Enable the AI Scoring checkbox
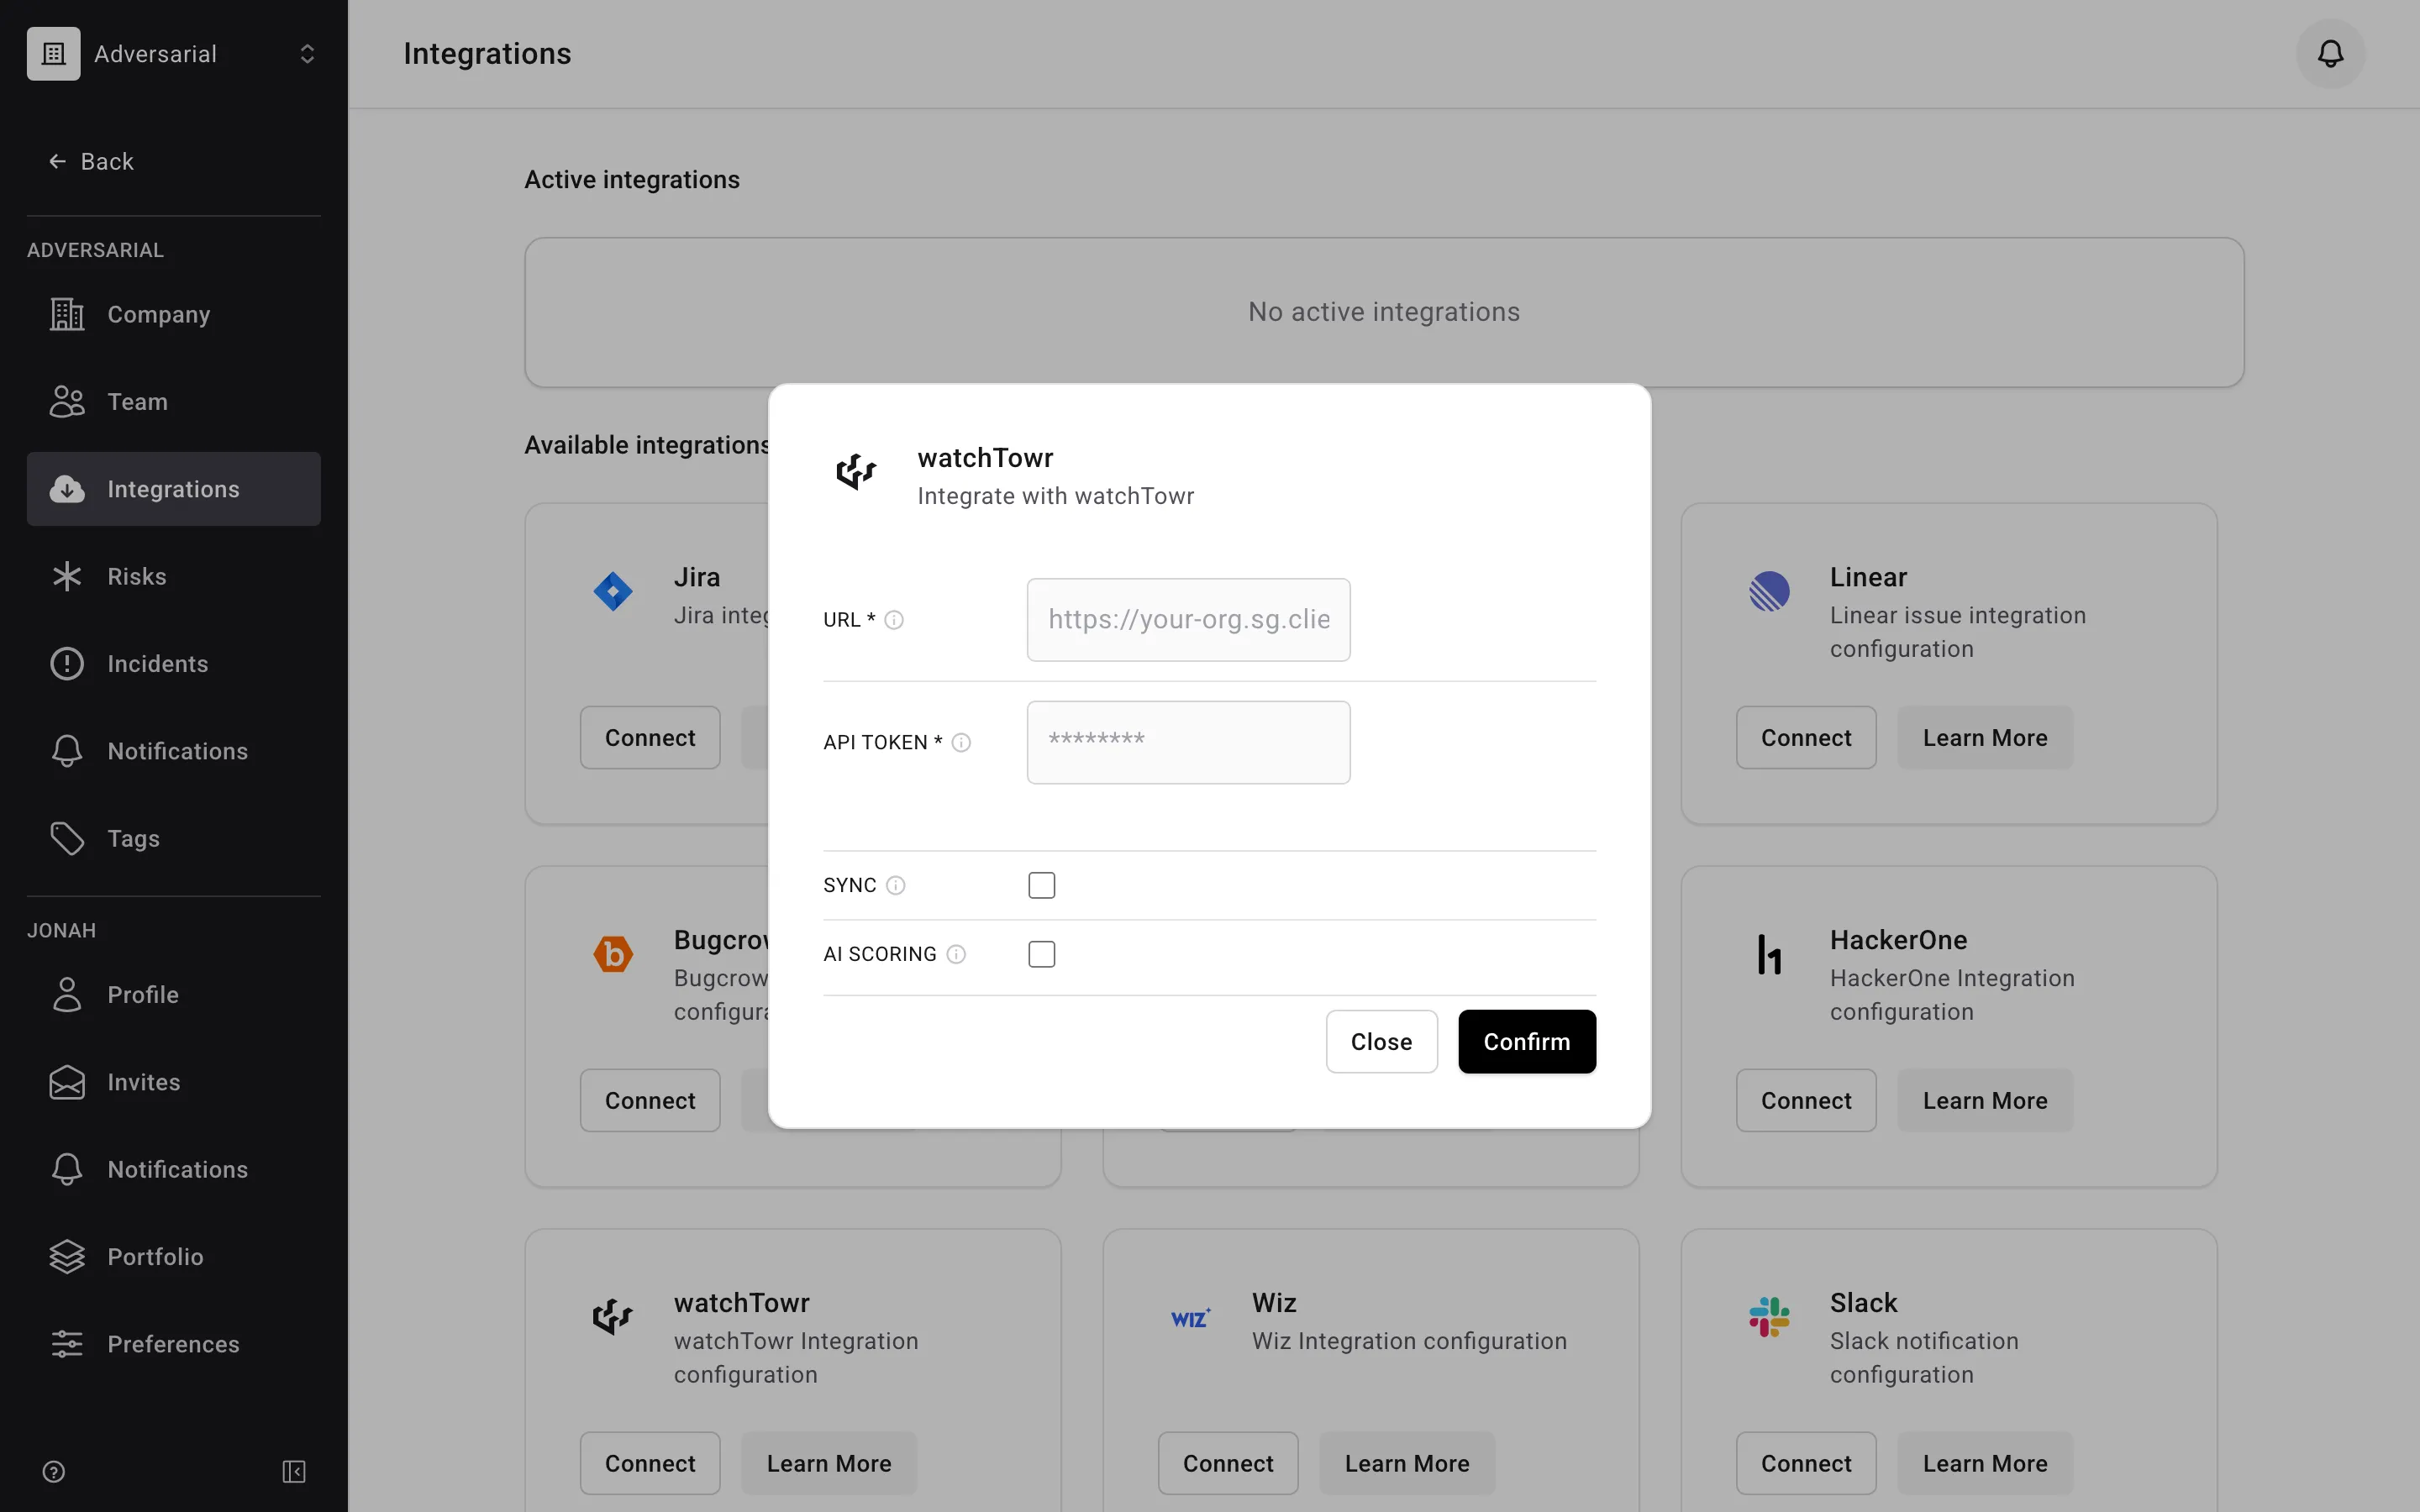Screen dimensions: 2420x1512 click(1042, 954)
